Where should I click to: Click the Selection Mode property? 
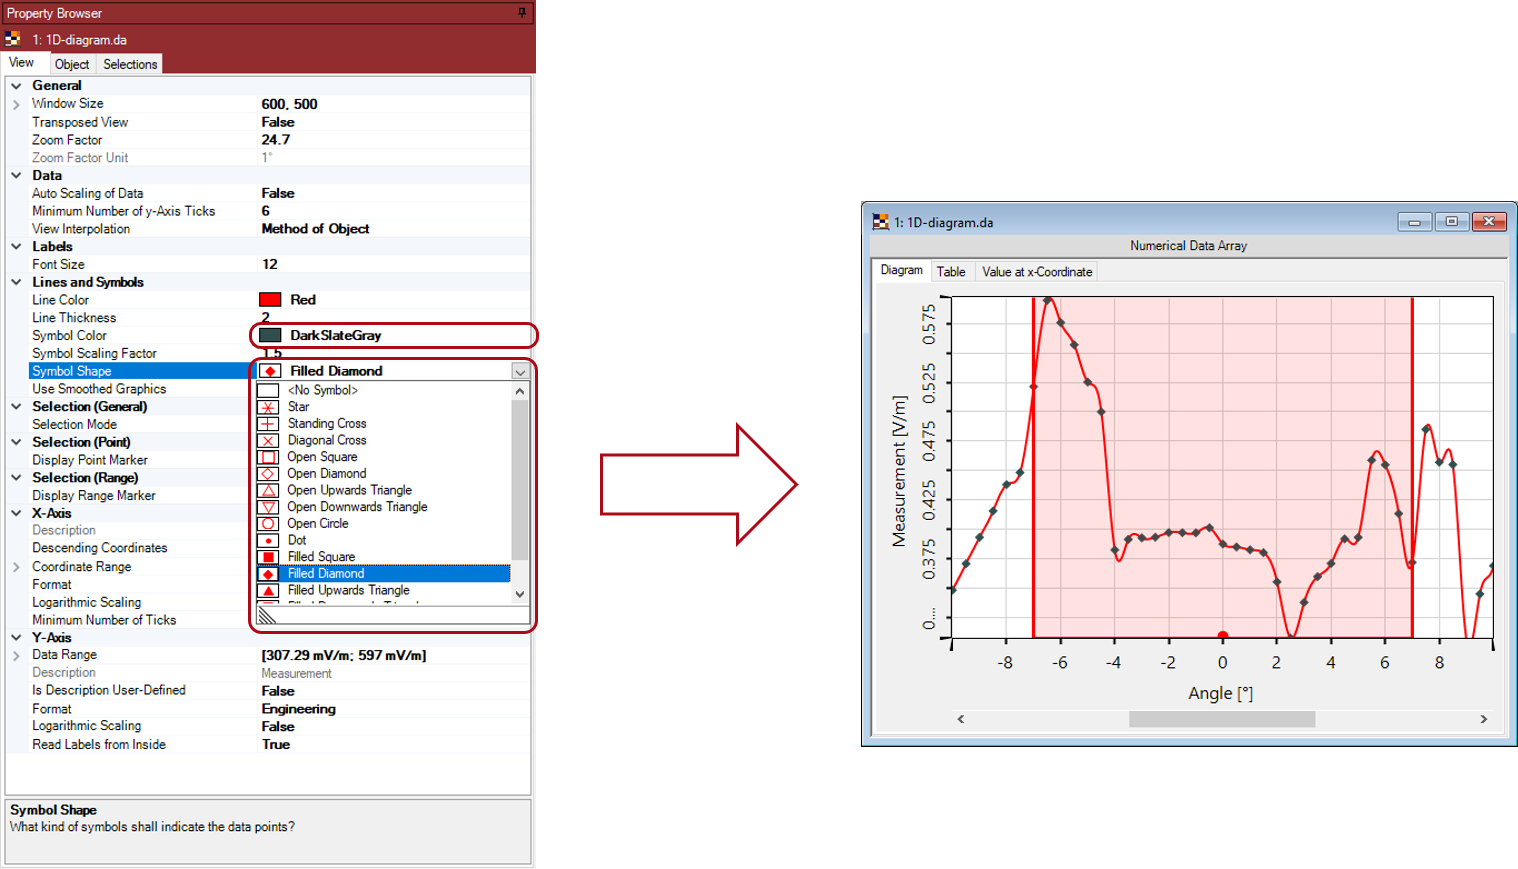[x=74, y=425]
